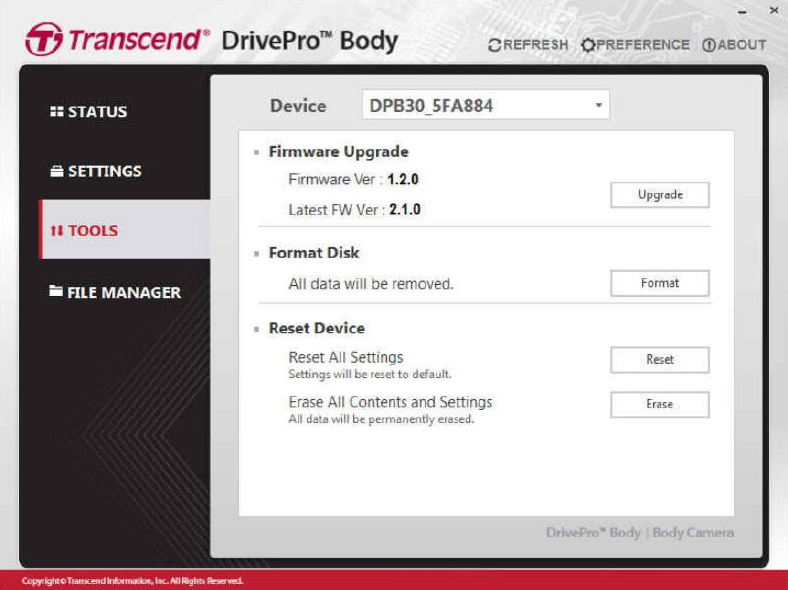
Task: Click 'All data will be removed.' text
Action: pos(371,284)
